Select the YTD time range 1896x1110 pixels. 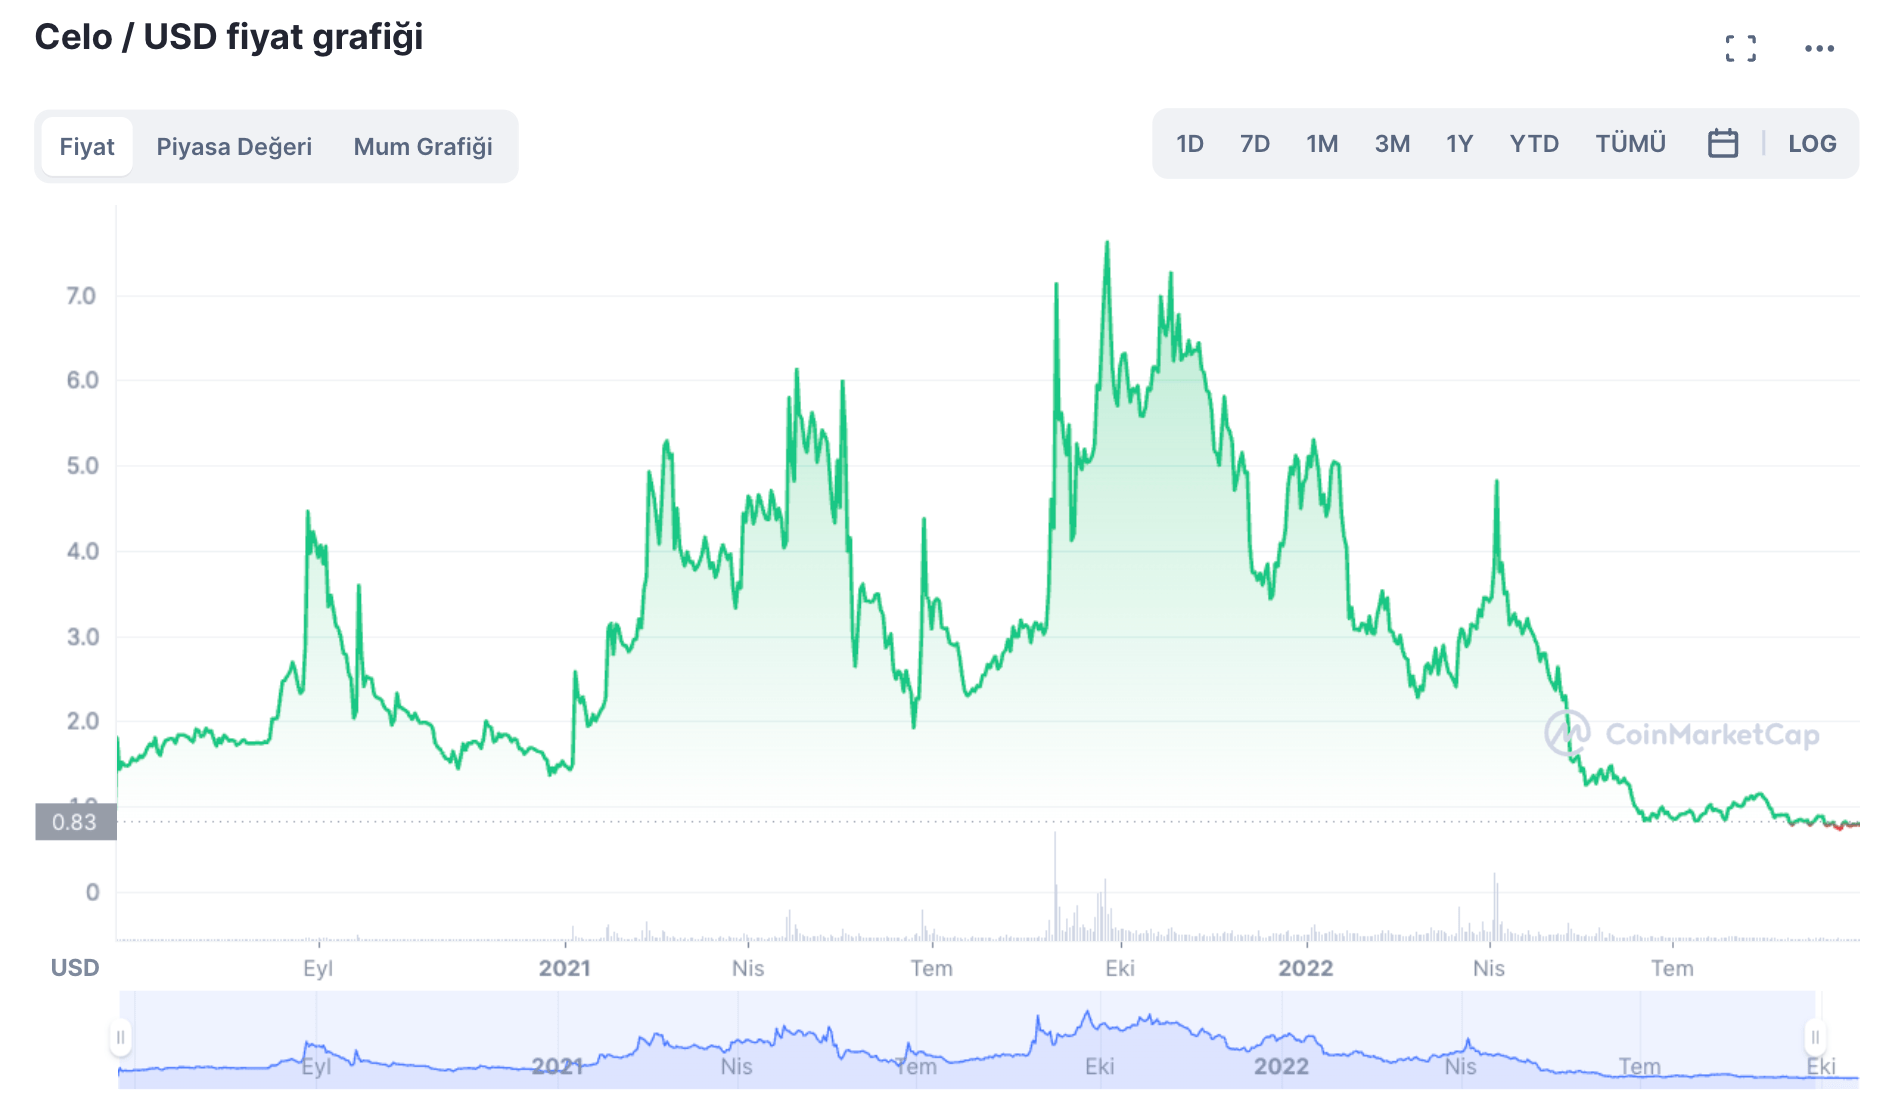tap(1534, 144)
